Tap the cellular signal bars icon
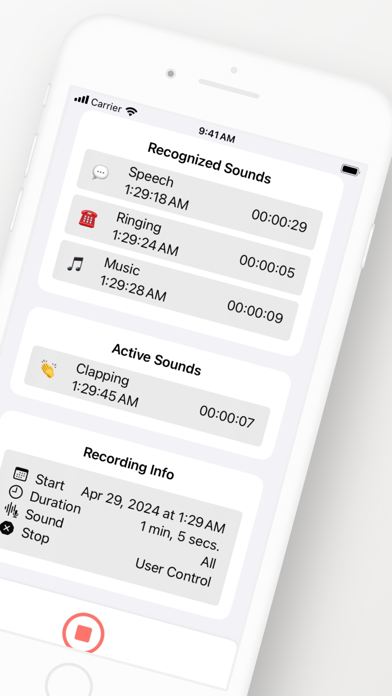Viewport: 392px width, 696px height. pos(81,99)
